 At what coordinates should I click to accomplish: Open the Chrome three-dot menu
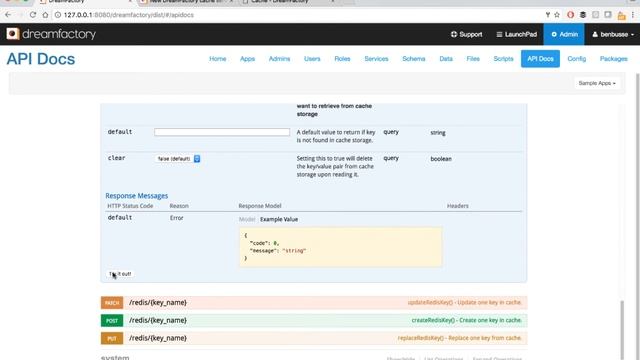(x=633, y=15)
